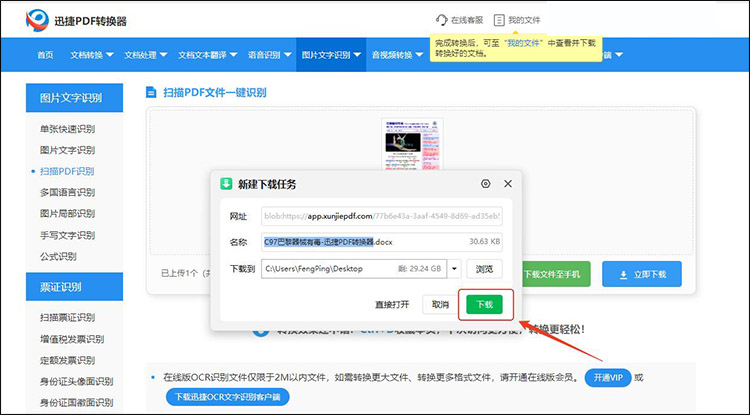
Task: Select 图片局部识别 in the sidebar
Action: click(67, 213)
